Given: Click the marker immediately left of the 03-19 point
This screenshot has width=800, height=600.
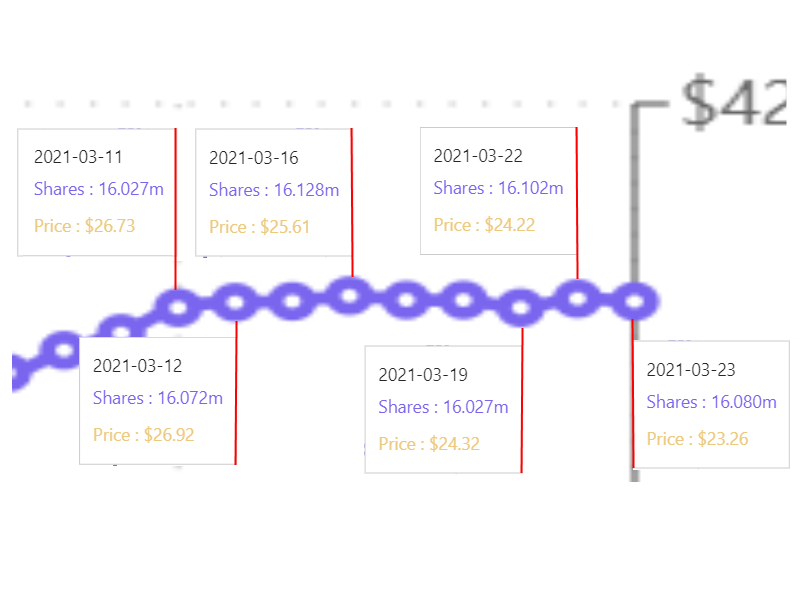Looking at the screenshot, I should [x=463, y=298].
